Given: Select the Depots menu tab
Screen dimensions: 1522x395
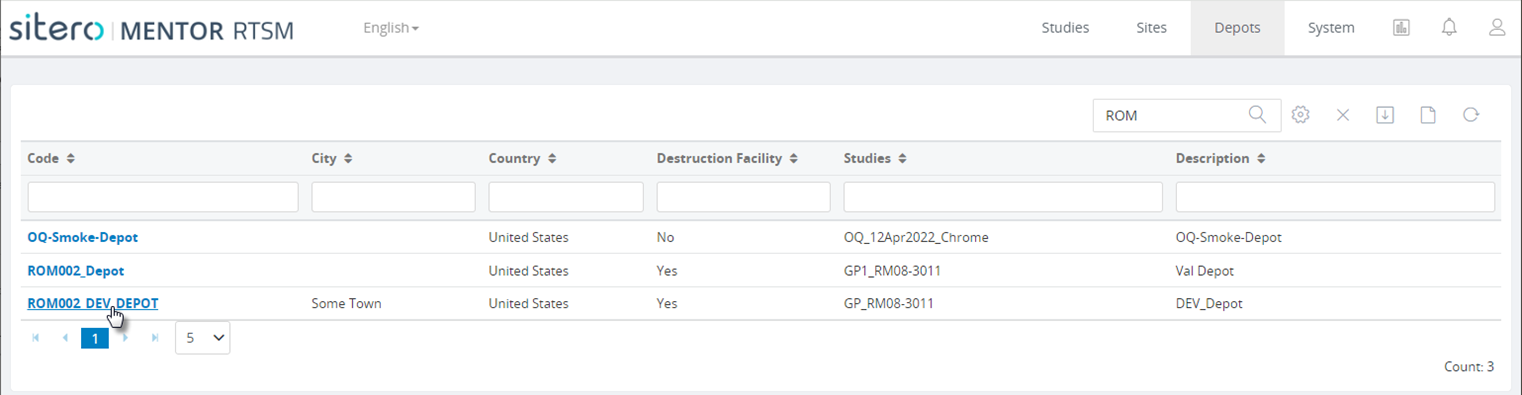Looking at the screenshot, I should coord(1237,28).
